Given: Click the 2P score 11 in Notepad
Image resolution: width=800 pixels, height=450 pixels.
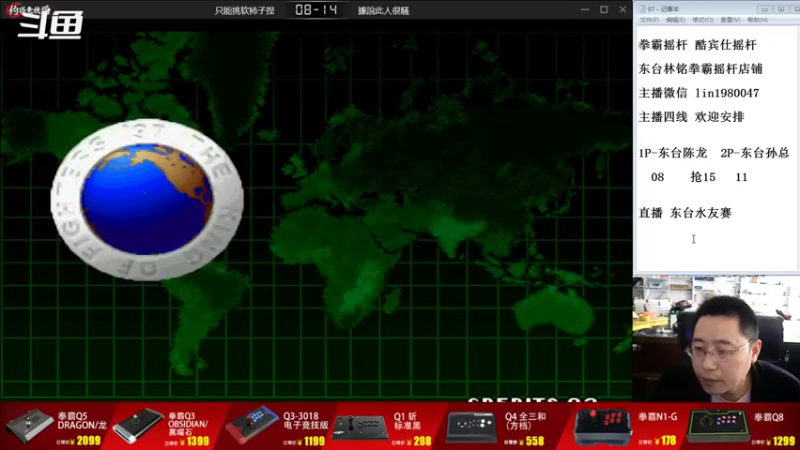Looking at the screenshot, I should 741,177.
